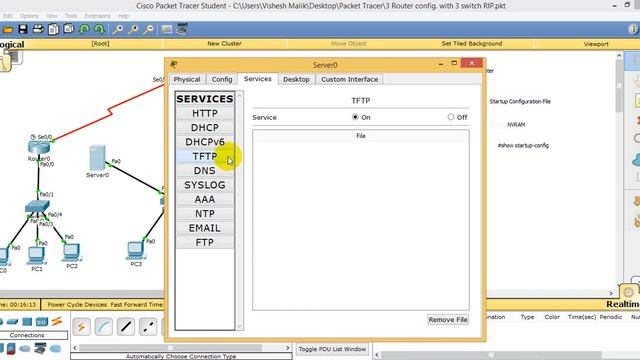640x360 pixels.
Task: Turn TFTP service Off
Action: coord(451,117)
